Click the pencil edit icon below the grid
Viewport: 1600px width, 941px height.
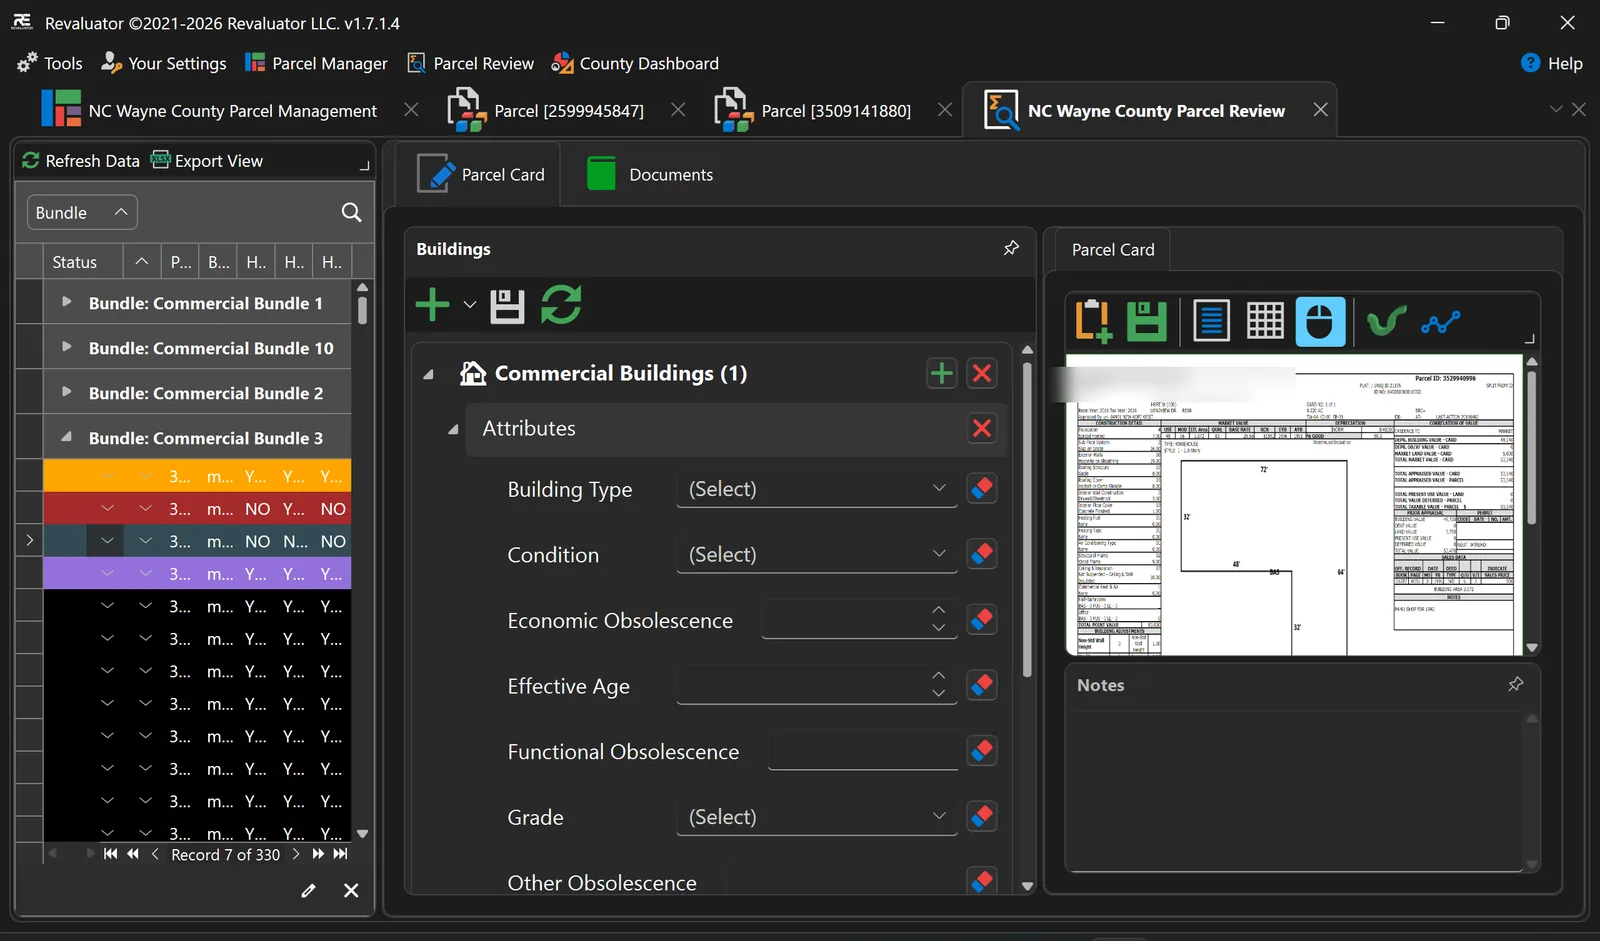tap(308, 890)
